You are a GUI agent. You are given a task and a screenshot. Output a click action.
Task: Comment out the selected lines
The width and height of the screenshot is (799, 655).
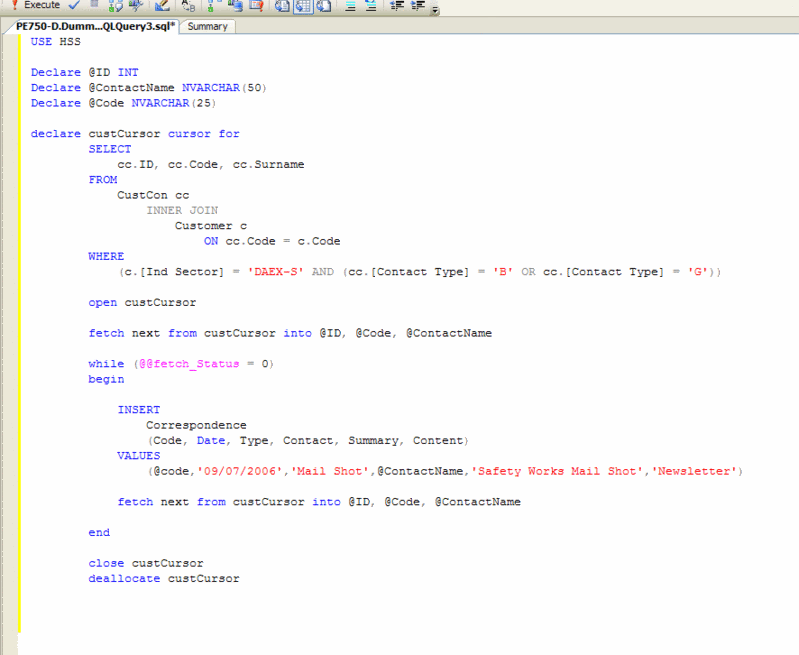click(351, 5)
